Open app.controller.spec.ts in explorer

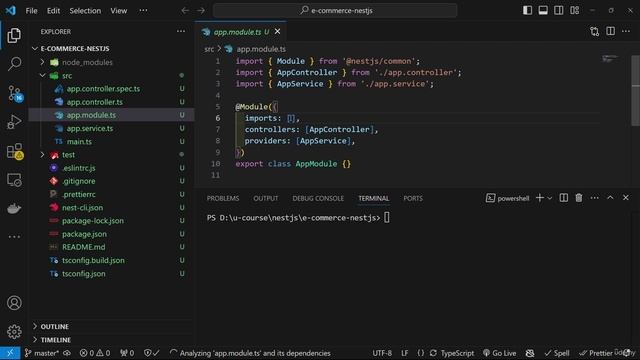tap(103, 89)
